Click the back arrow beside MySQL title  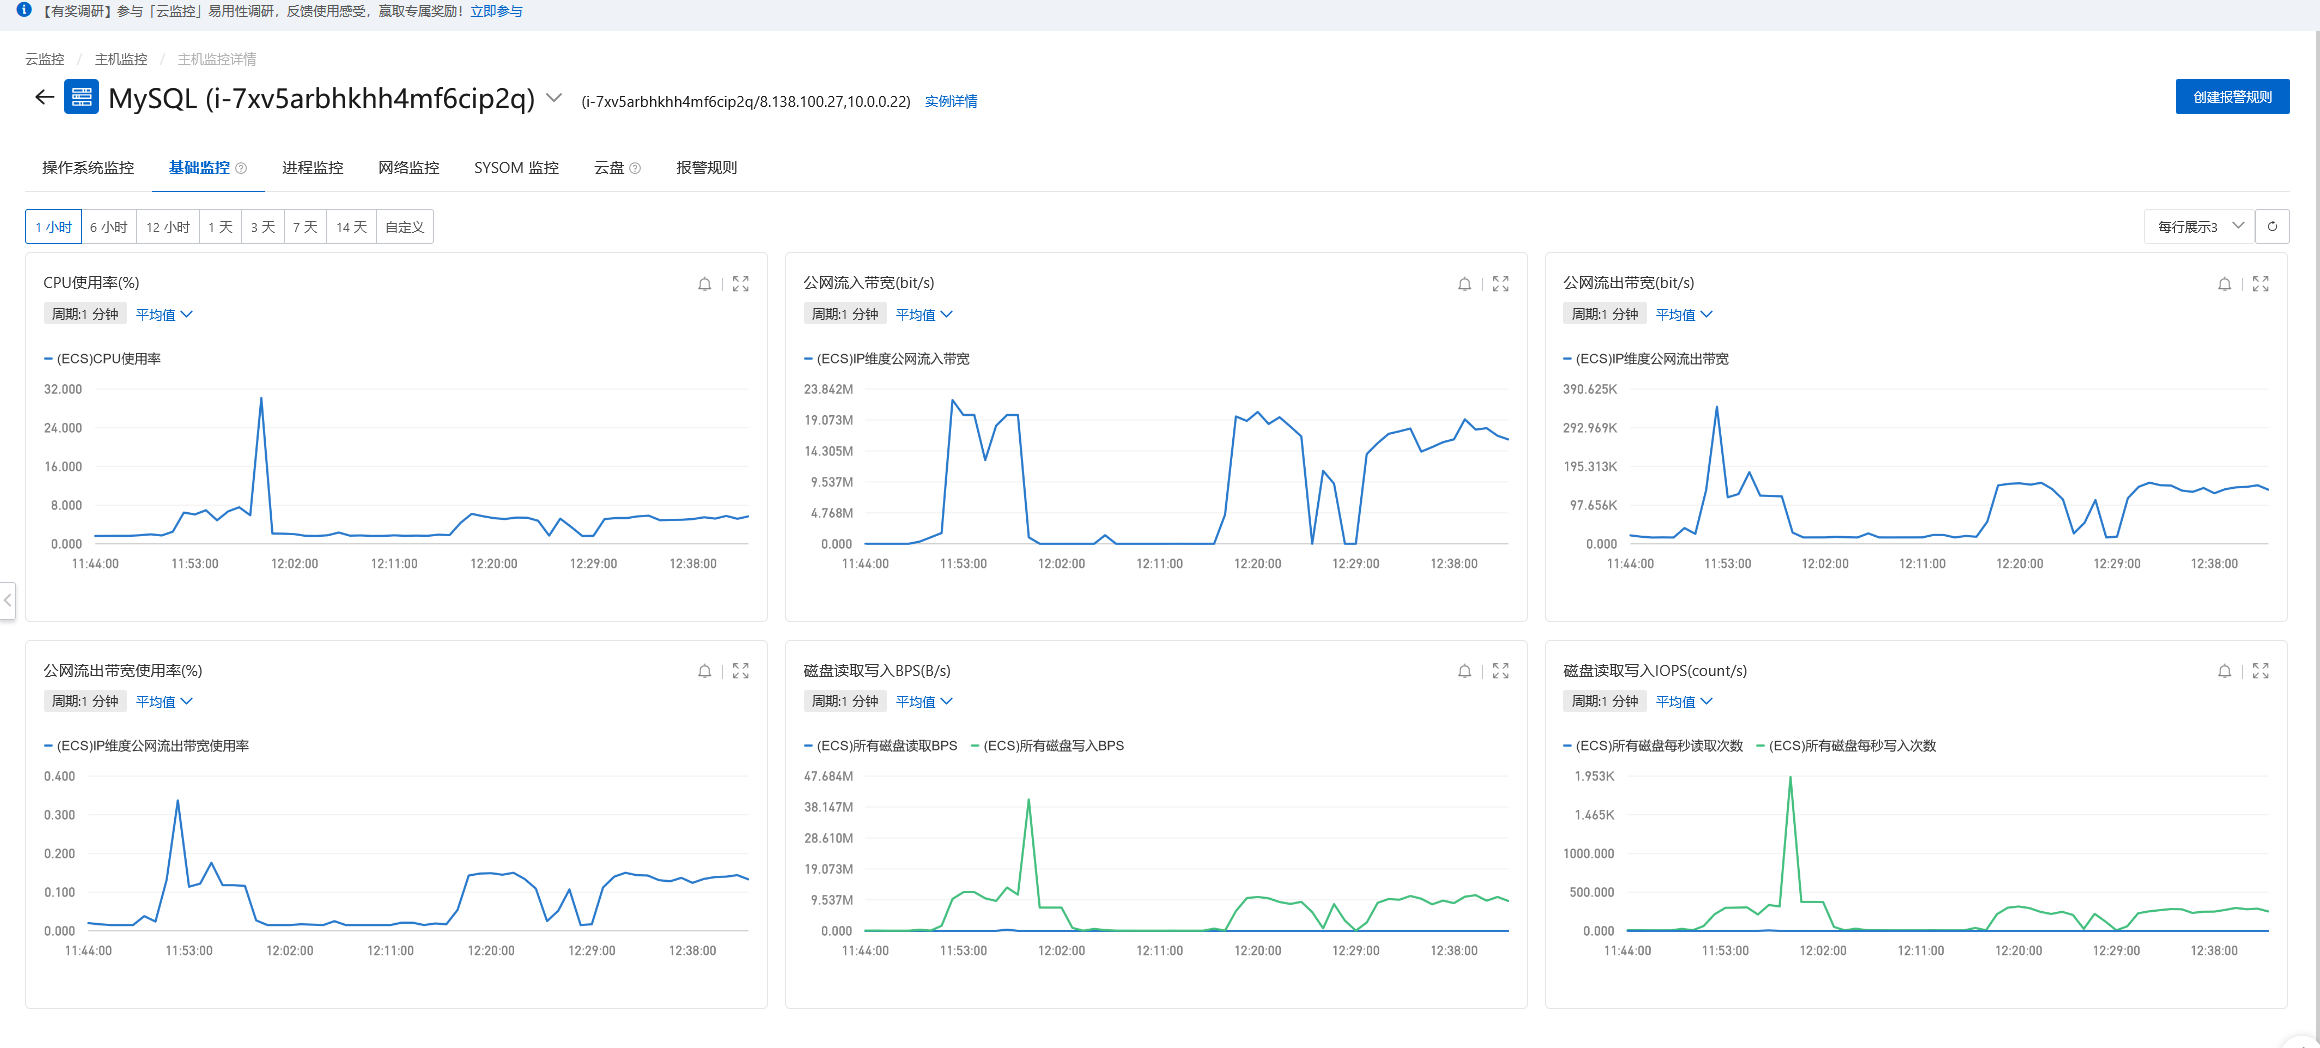pyautogui.click(x=44, y=97)
